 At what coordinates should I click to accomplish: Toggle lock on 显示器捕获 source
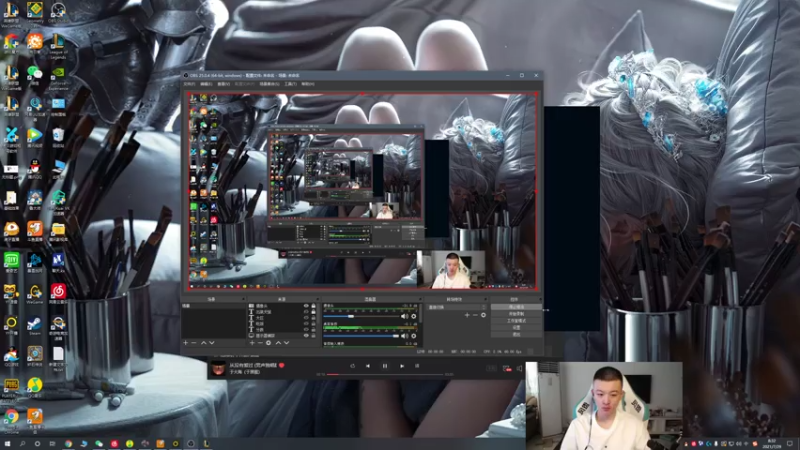(313, 336)
